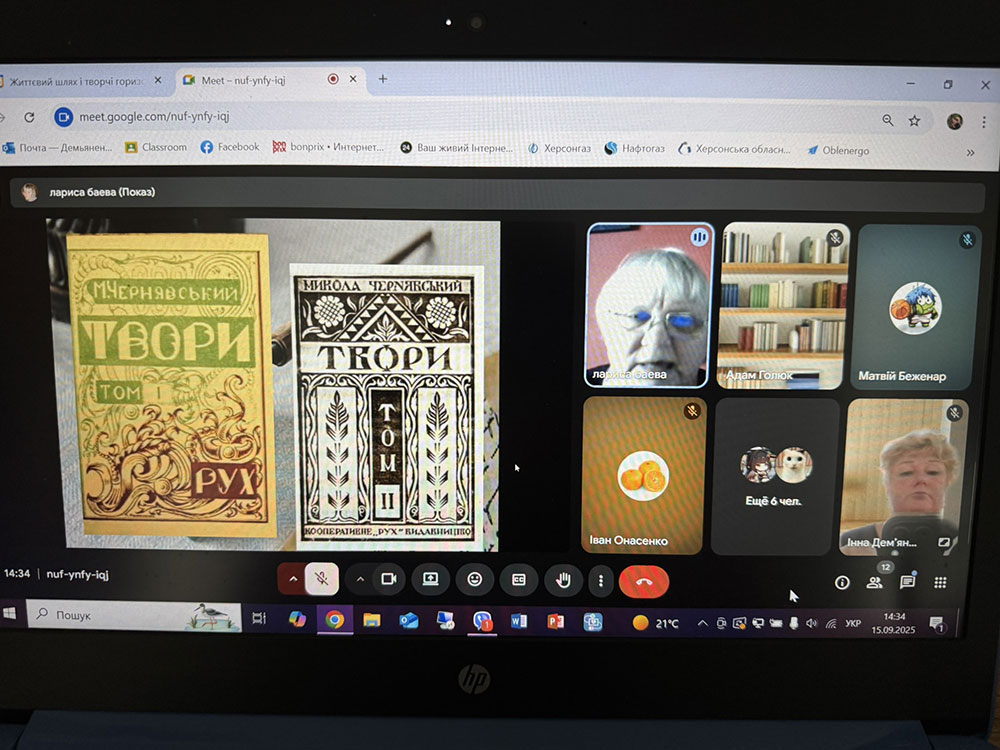This screenshot has height=750, width=1000.
Task: Switch input language УКР
Action: [853, 623]
